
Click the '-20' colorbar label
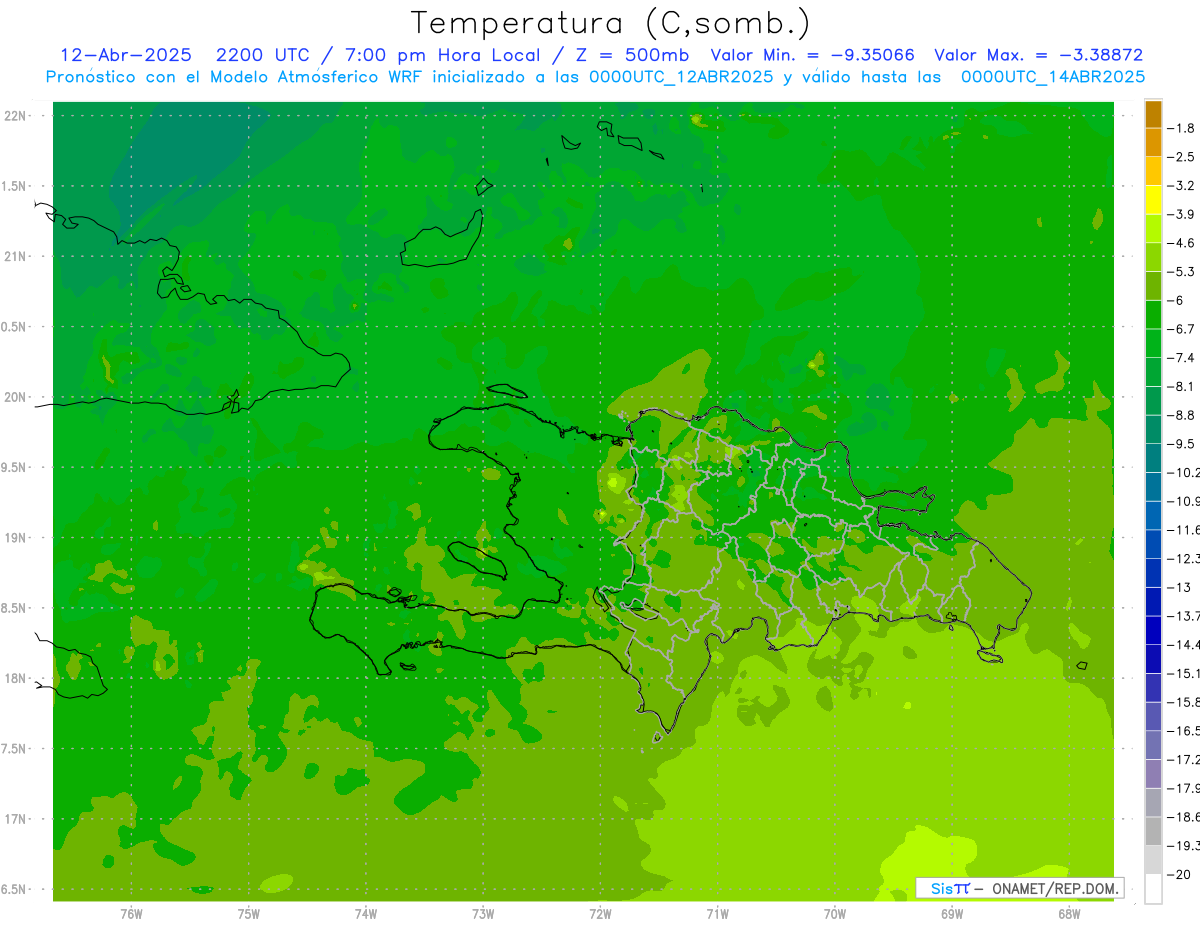(x=1179, y=874)
